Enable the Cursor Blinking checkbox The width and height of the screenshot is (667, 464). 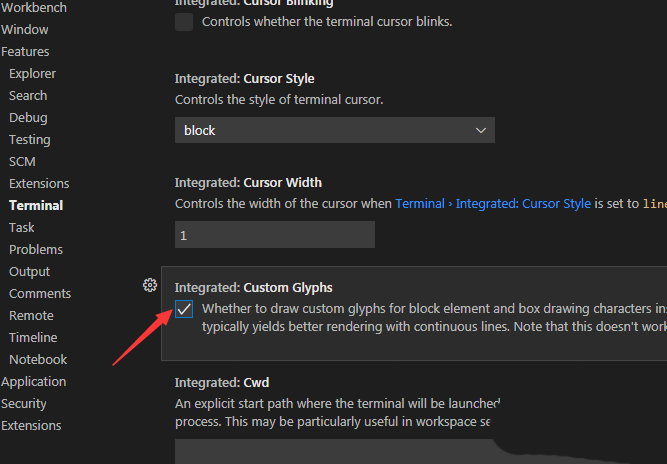point(184,22)
